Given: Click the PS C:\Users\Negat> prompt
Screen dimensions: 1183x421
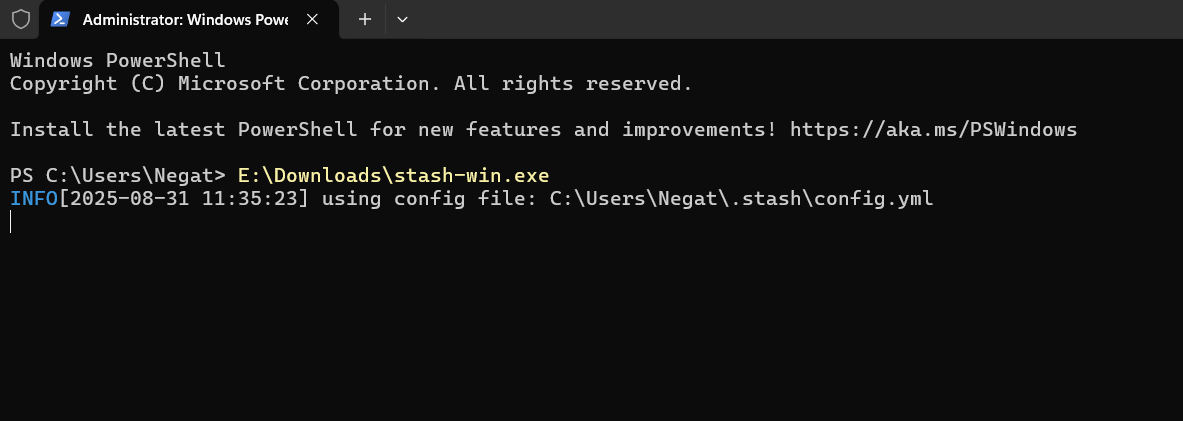Looking at the screenshot, I should coord(117,176).
